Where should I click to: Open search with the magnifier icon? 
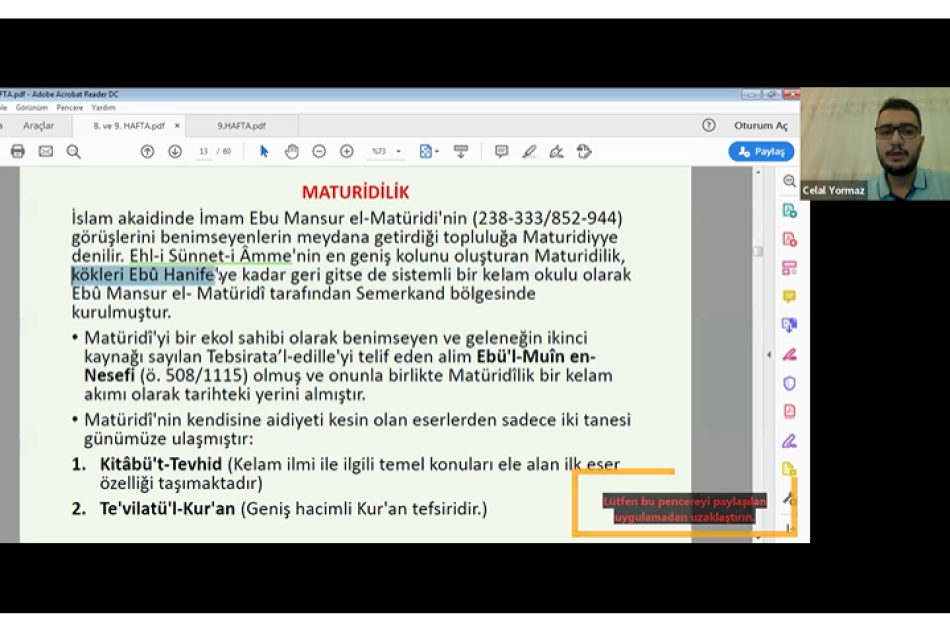pyautogui.click(x=71, y=151)
